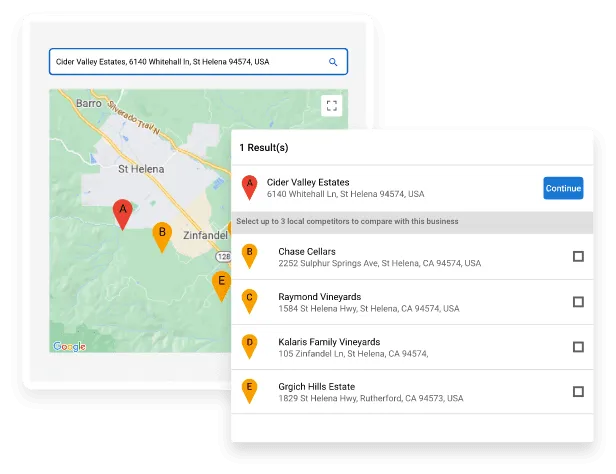Click orange marker B on map
This screenshot has width=616, height=474.
tap(161, 235)
